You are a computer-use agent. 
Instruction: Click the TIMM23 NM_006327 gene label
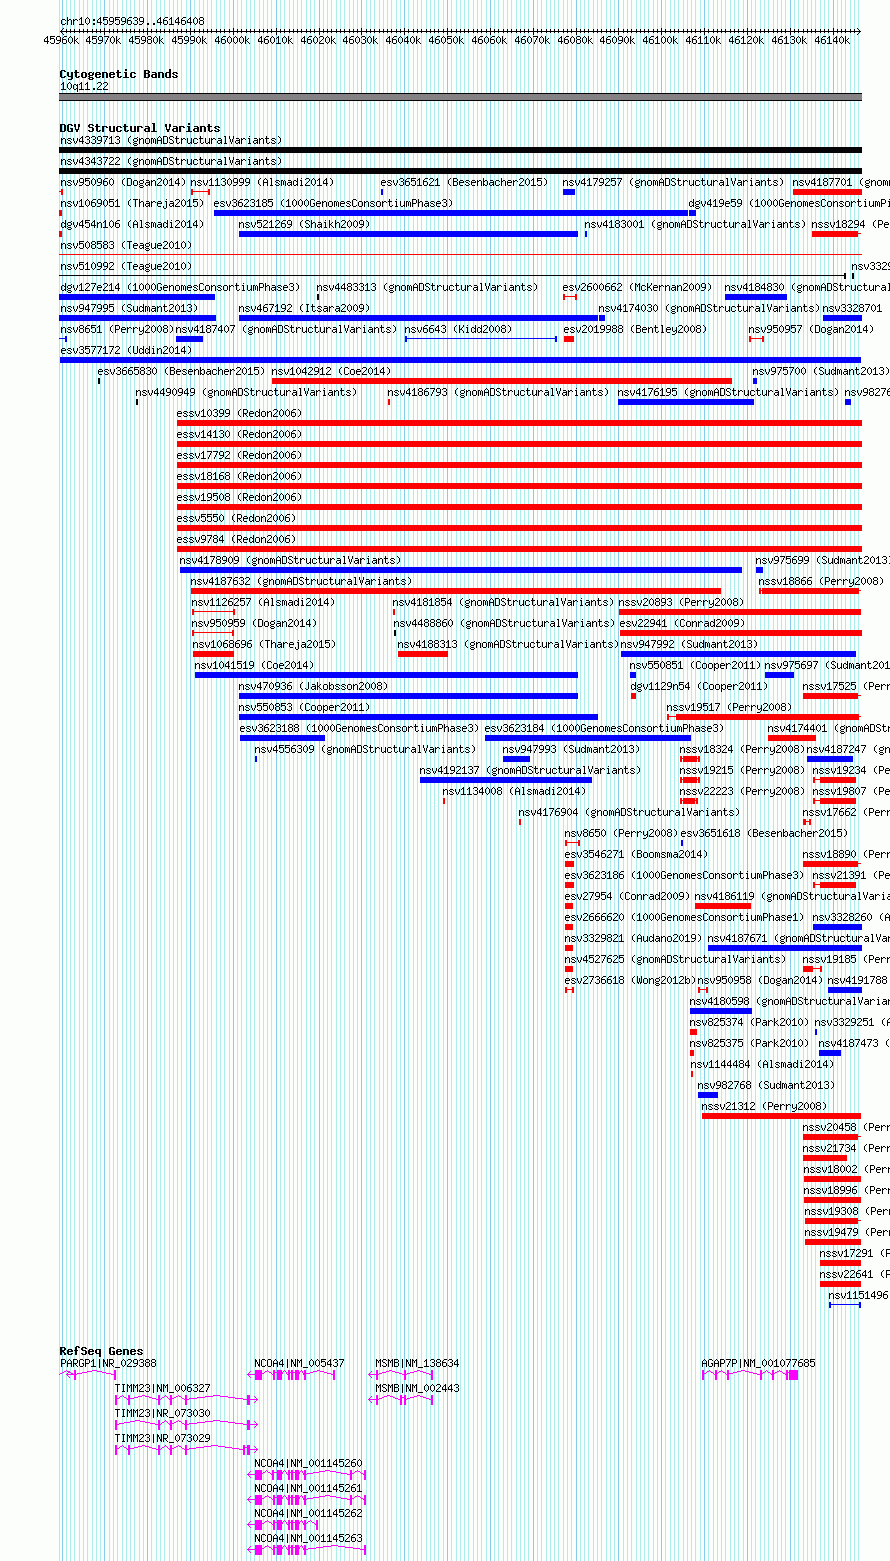(x=163, y=1388)
